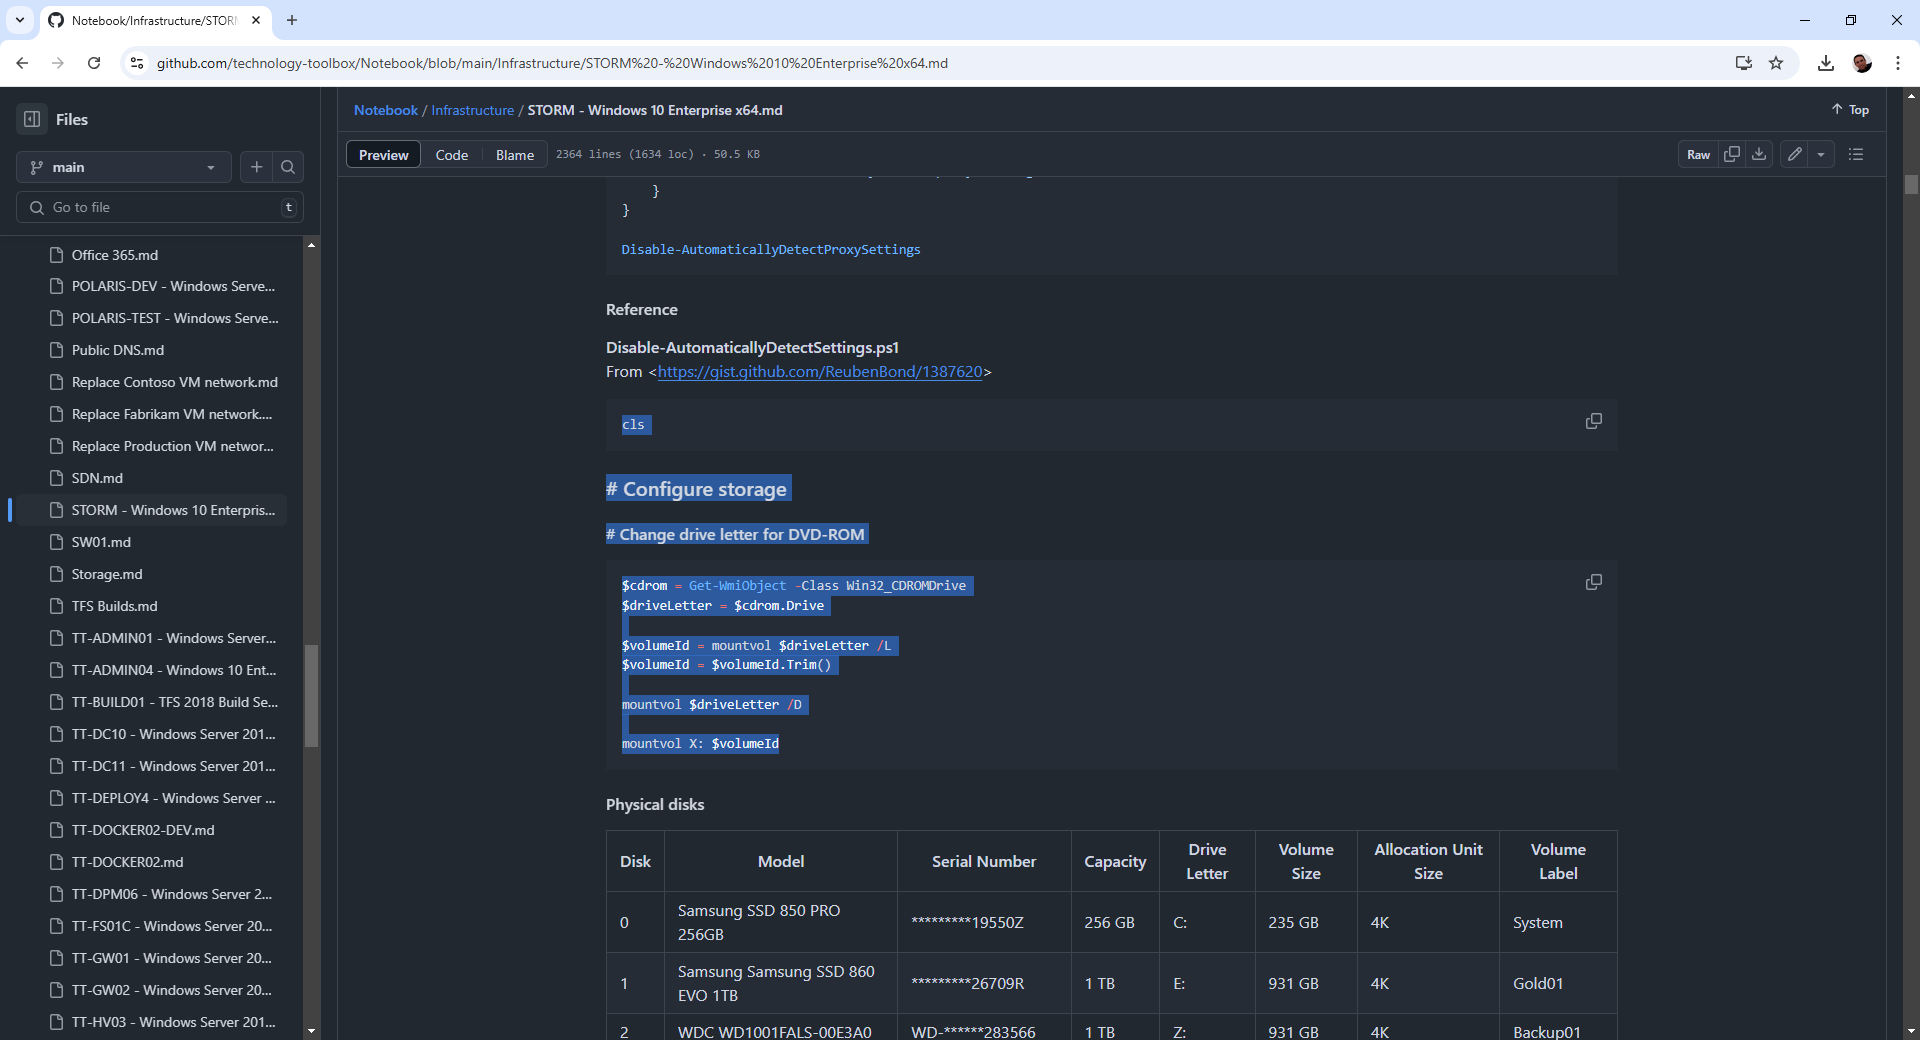The height and width of the screenshot is (1040, 1920).
Task: Bookmark this page star icon
Action: [1776, 63]
